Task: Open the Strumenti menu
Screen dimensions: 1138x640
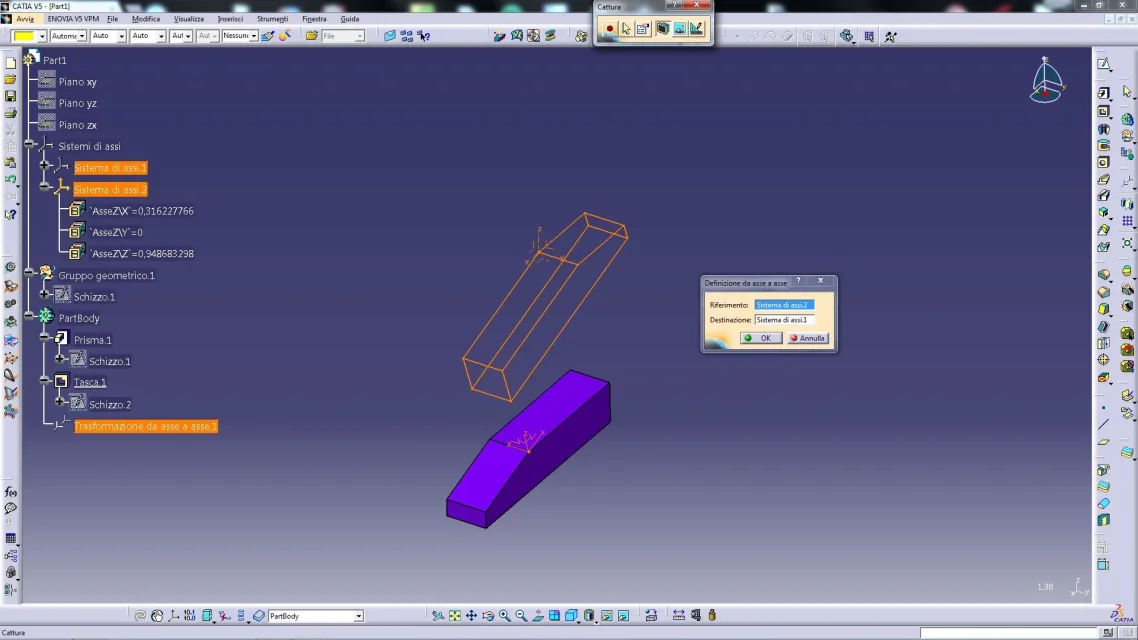Action: [272, 19]
